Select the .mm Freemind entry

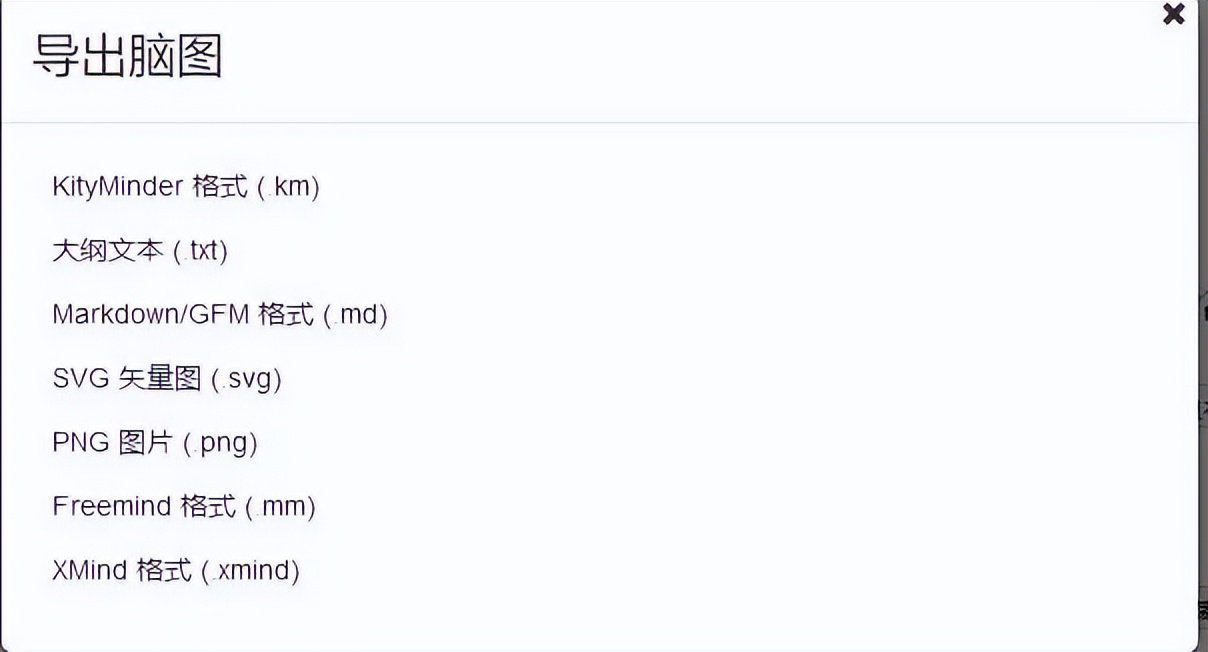[184, 507]
